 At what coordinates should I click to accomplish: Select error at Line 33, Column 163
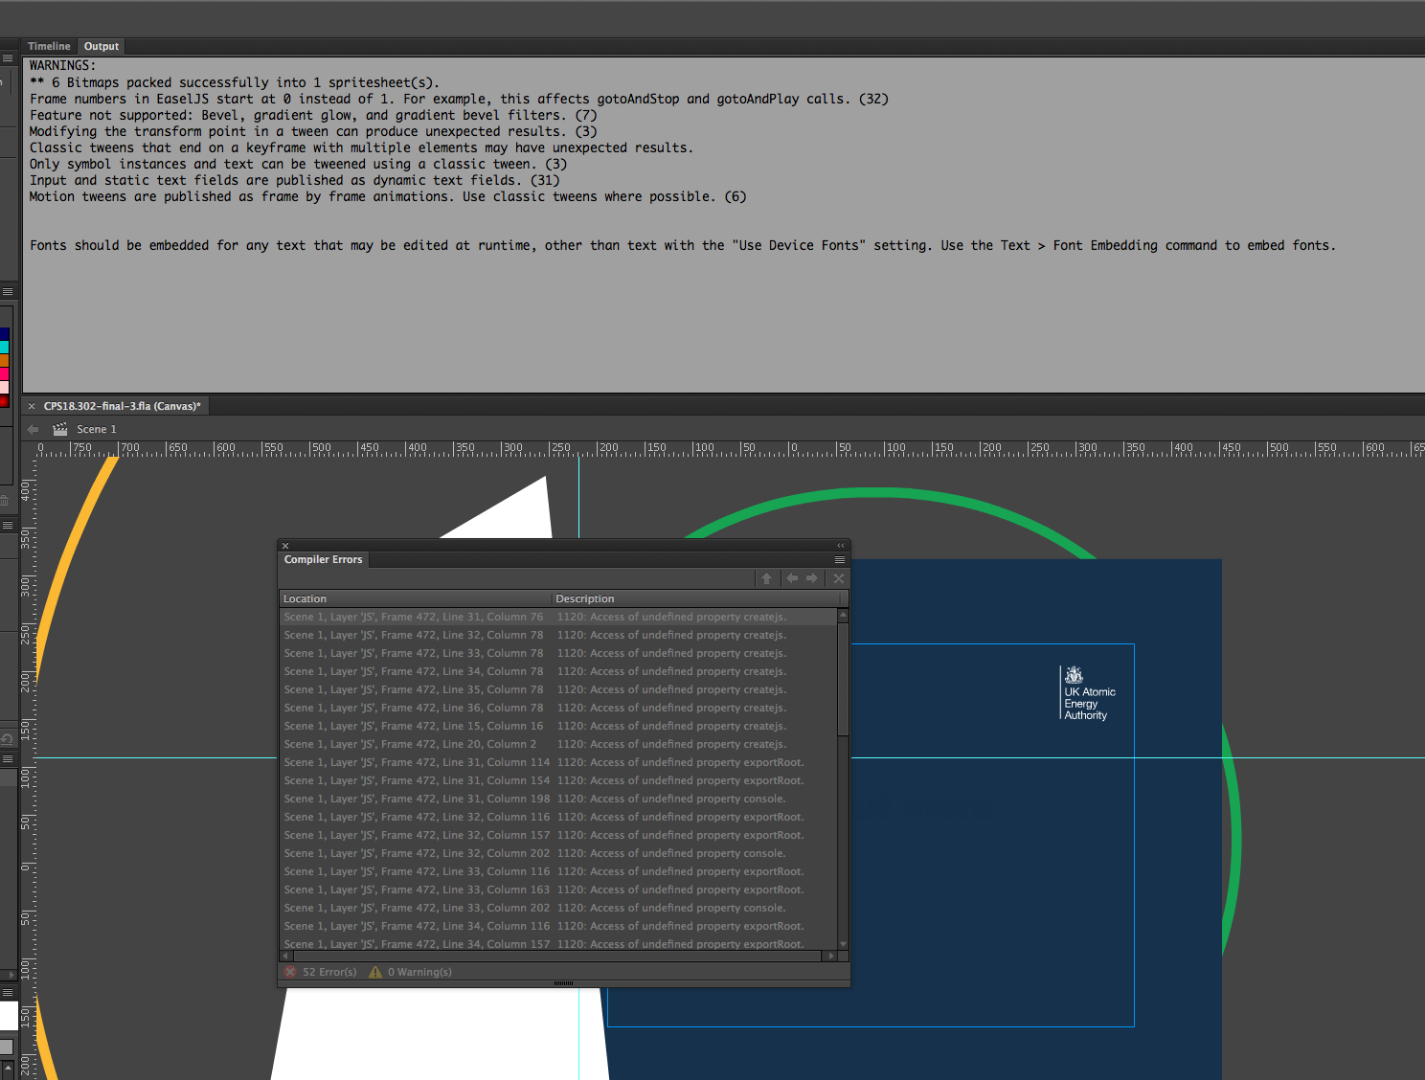(x=558, y=890)
